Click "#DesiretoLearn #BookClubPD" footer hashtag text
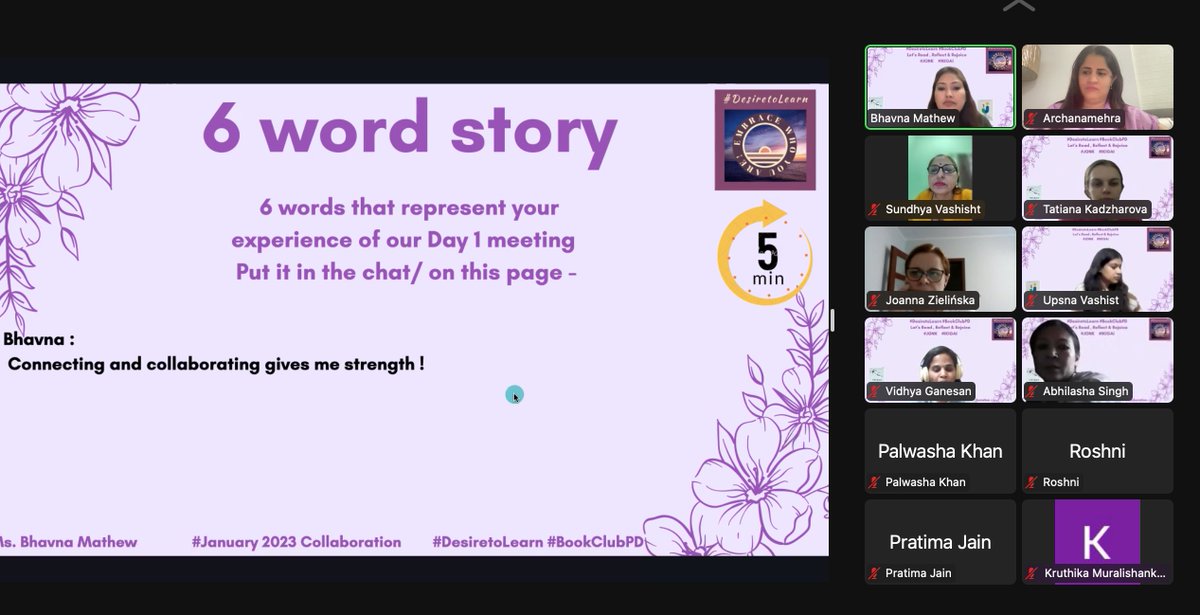1200x615 pixels. [538, 542]
